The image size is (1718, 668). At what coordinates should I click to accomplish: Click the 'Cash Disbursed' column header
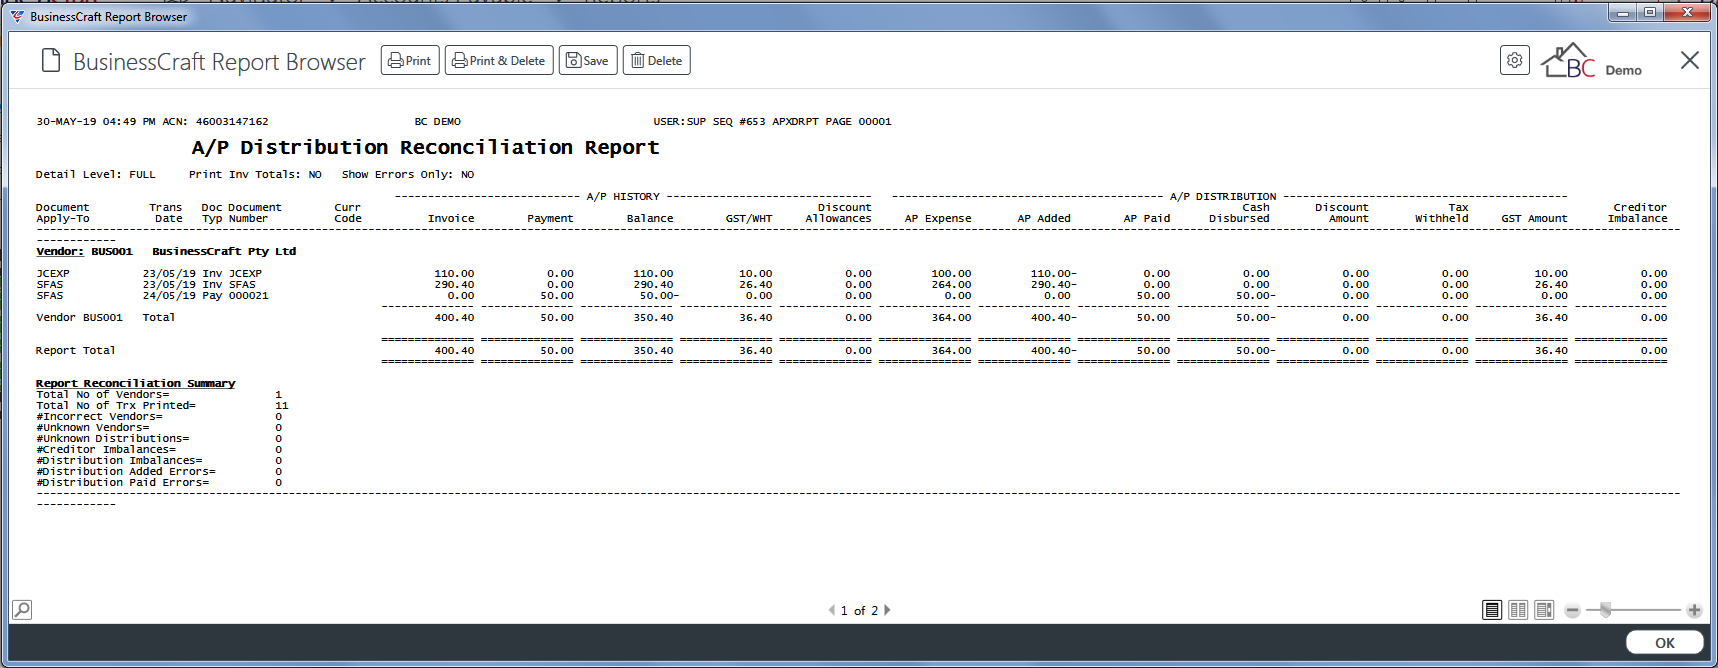coord(1239,213)
